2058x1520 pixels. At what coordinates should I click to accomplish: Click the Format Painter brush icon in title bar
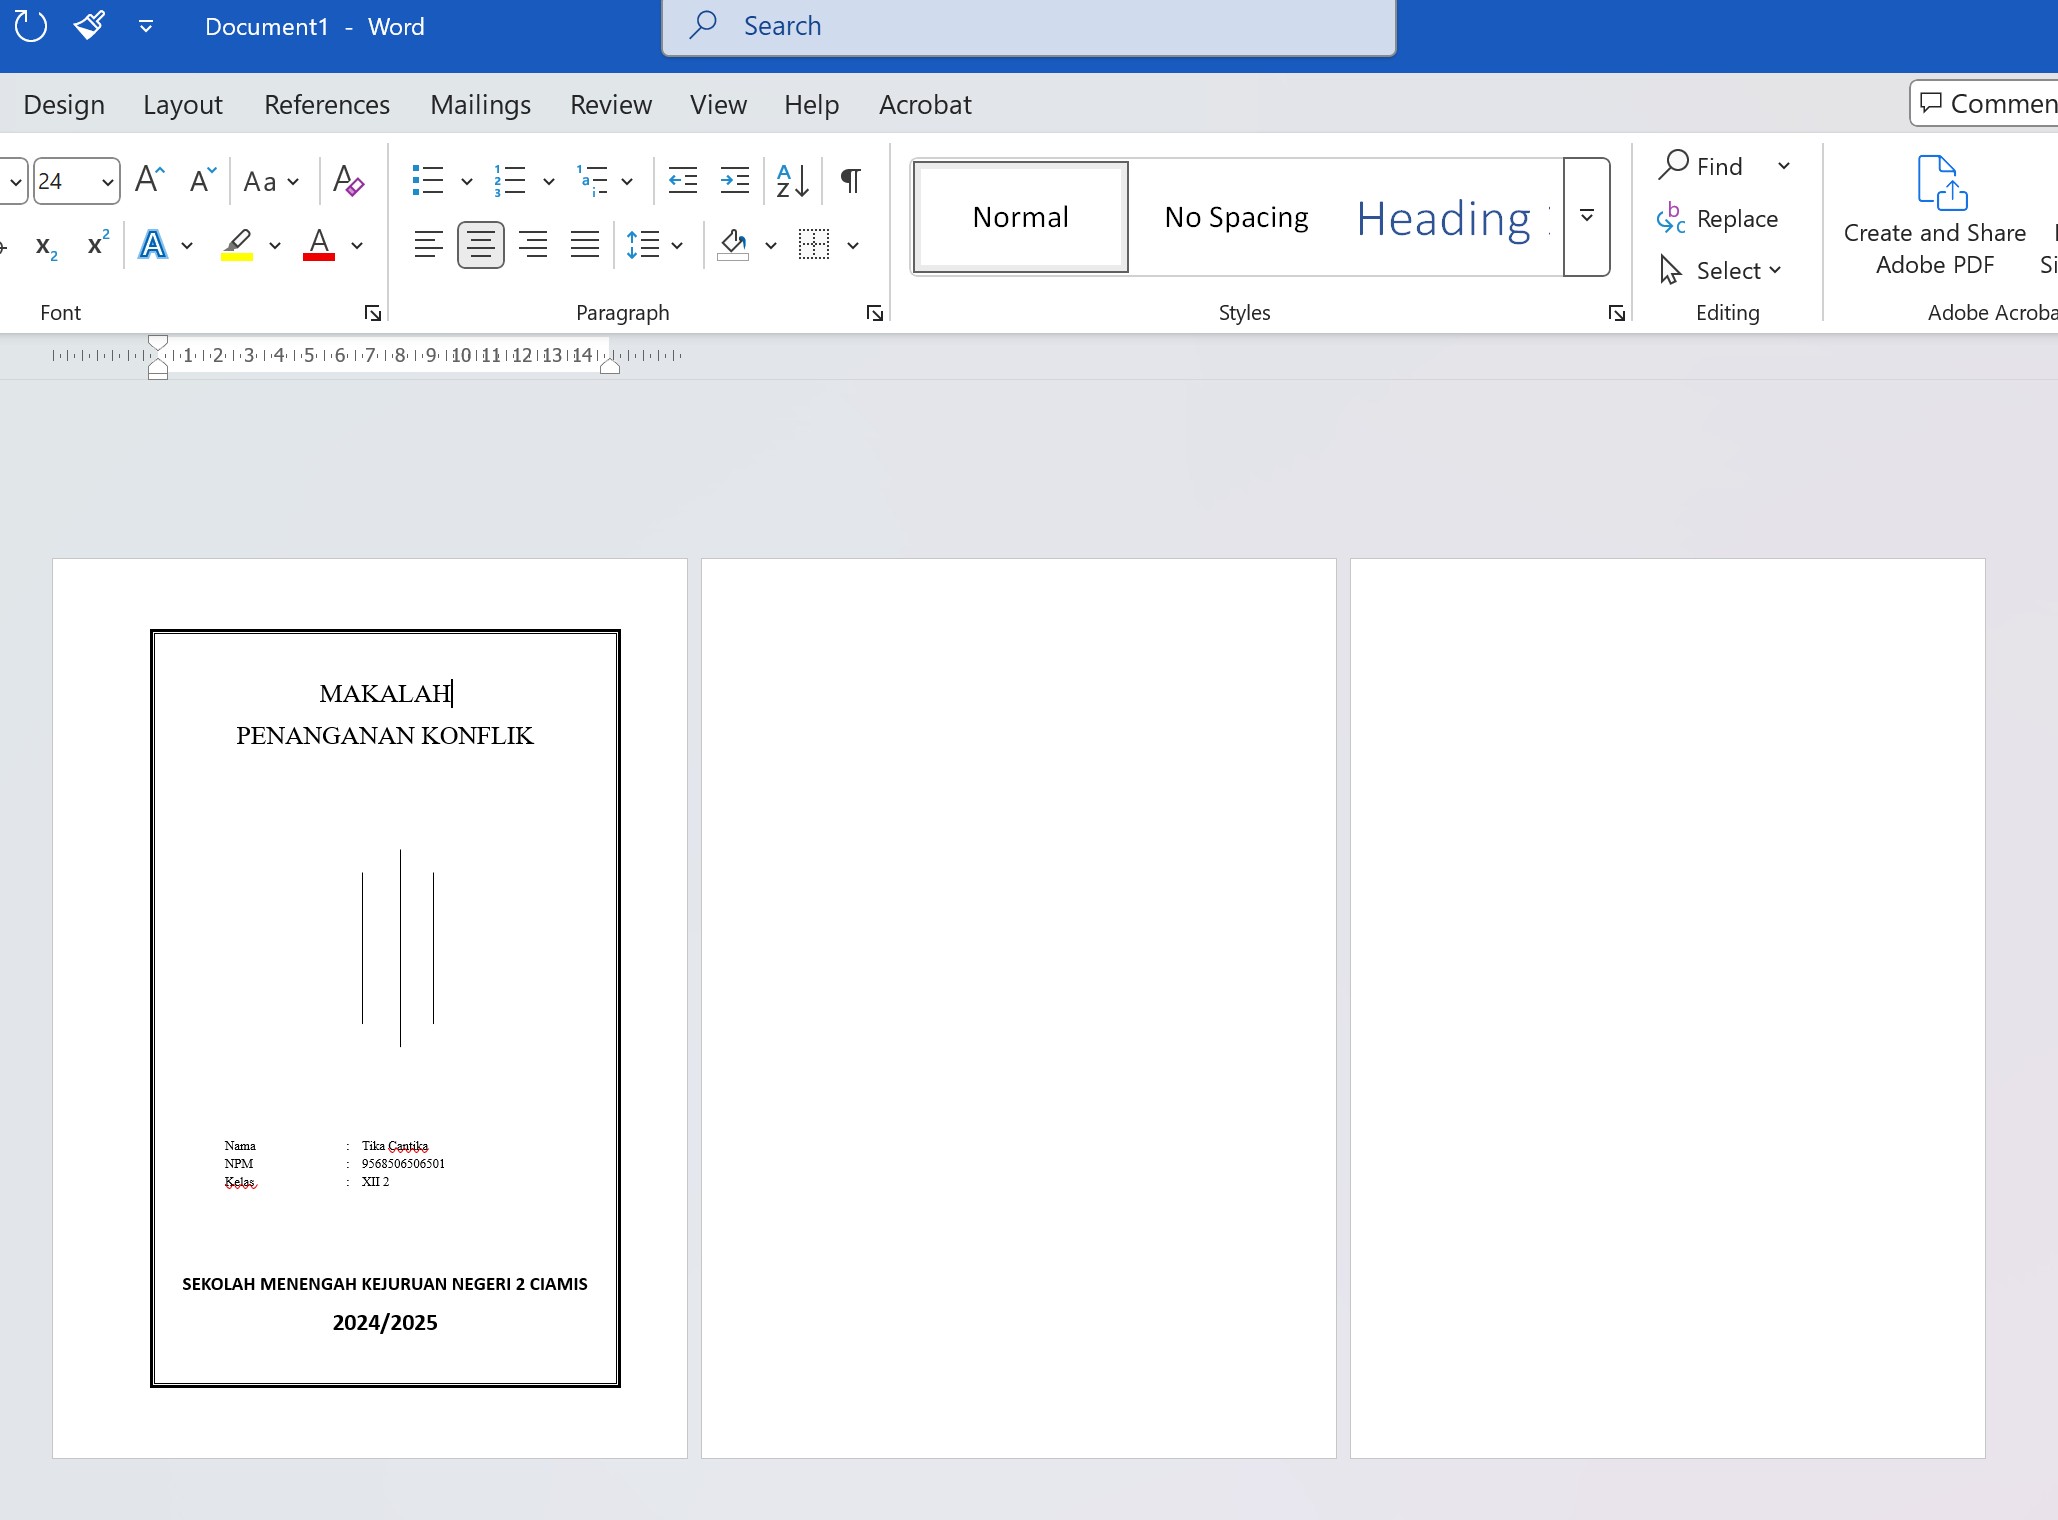(x=90, y=25)
